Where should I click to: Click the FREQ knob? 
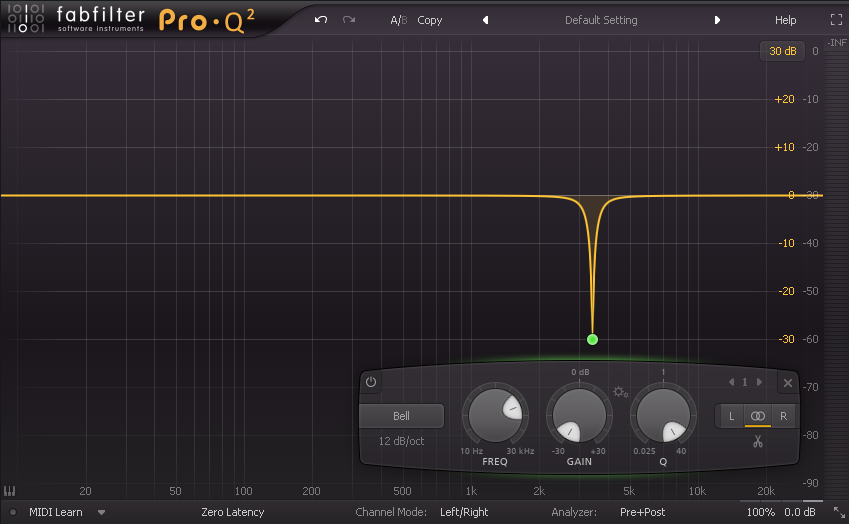tap(495, 416)
